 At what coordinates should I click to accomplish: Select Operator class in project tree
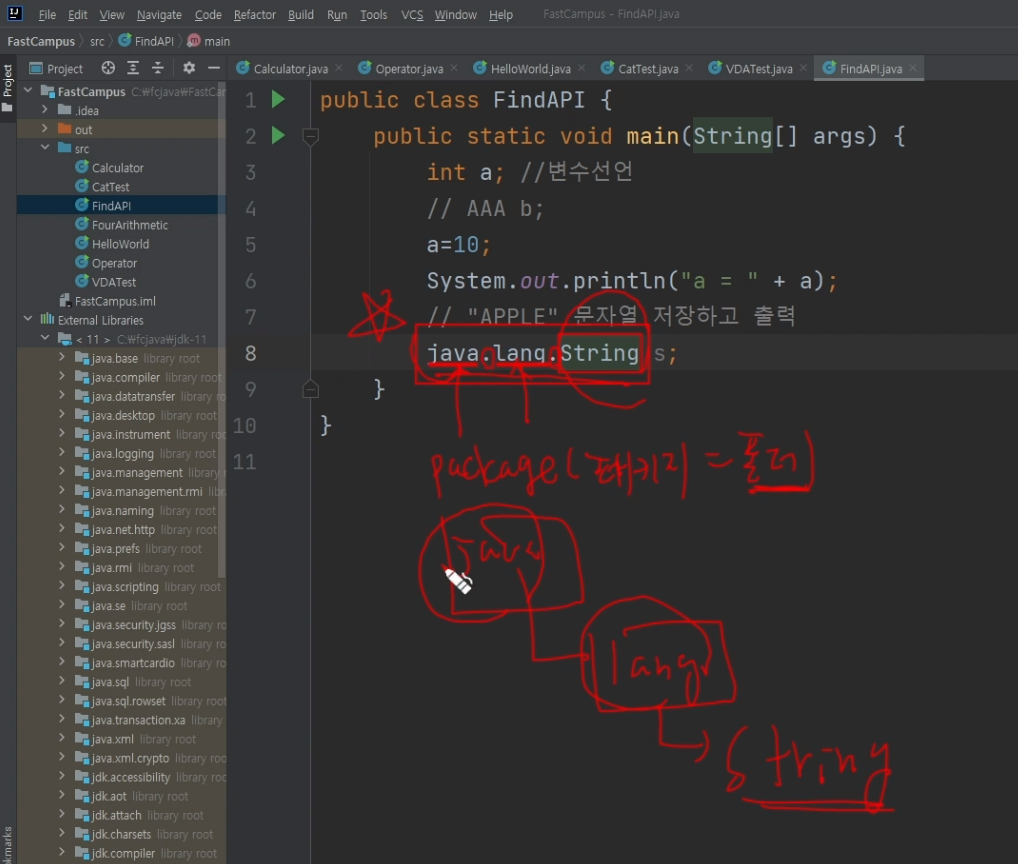coord(114,263)
